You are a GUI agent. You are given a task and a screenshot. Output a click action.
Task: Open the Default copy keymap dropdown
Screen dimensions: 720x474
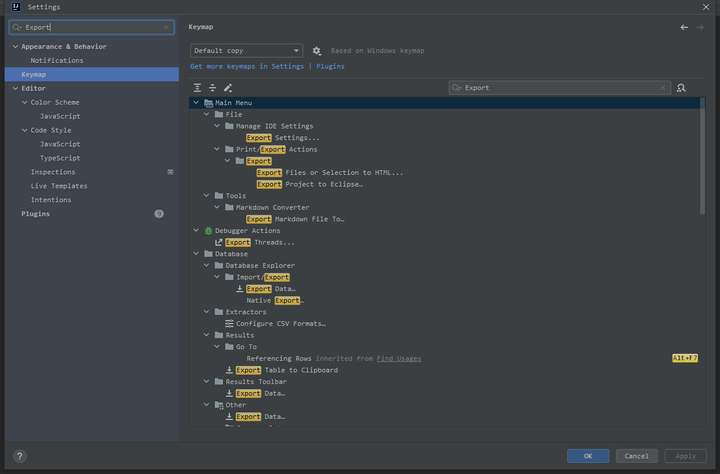[x=247, y=51]
